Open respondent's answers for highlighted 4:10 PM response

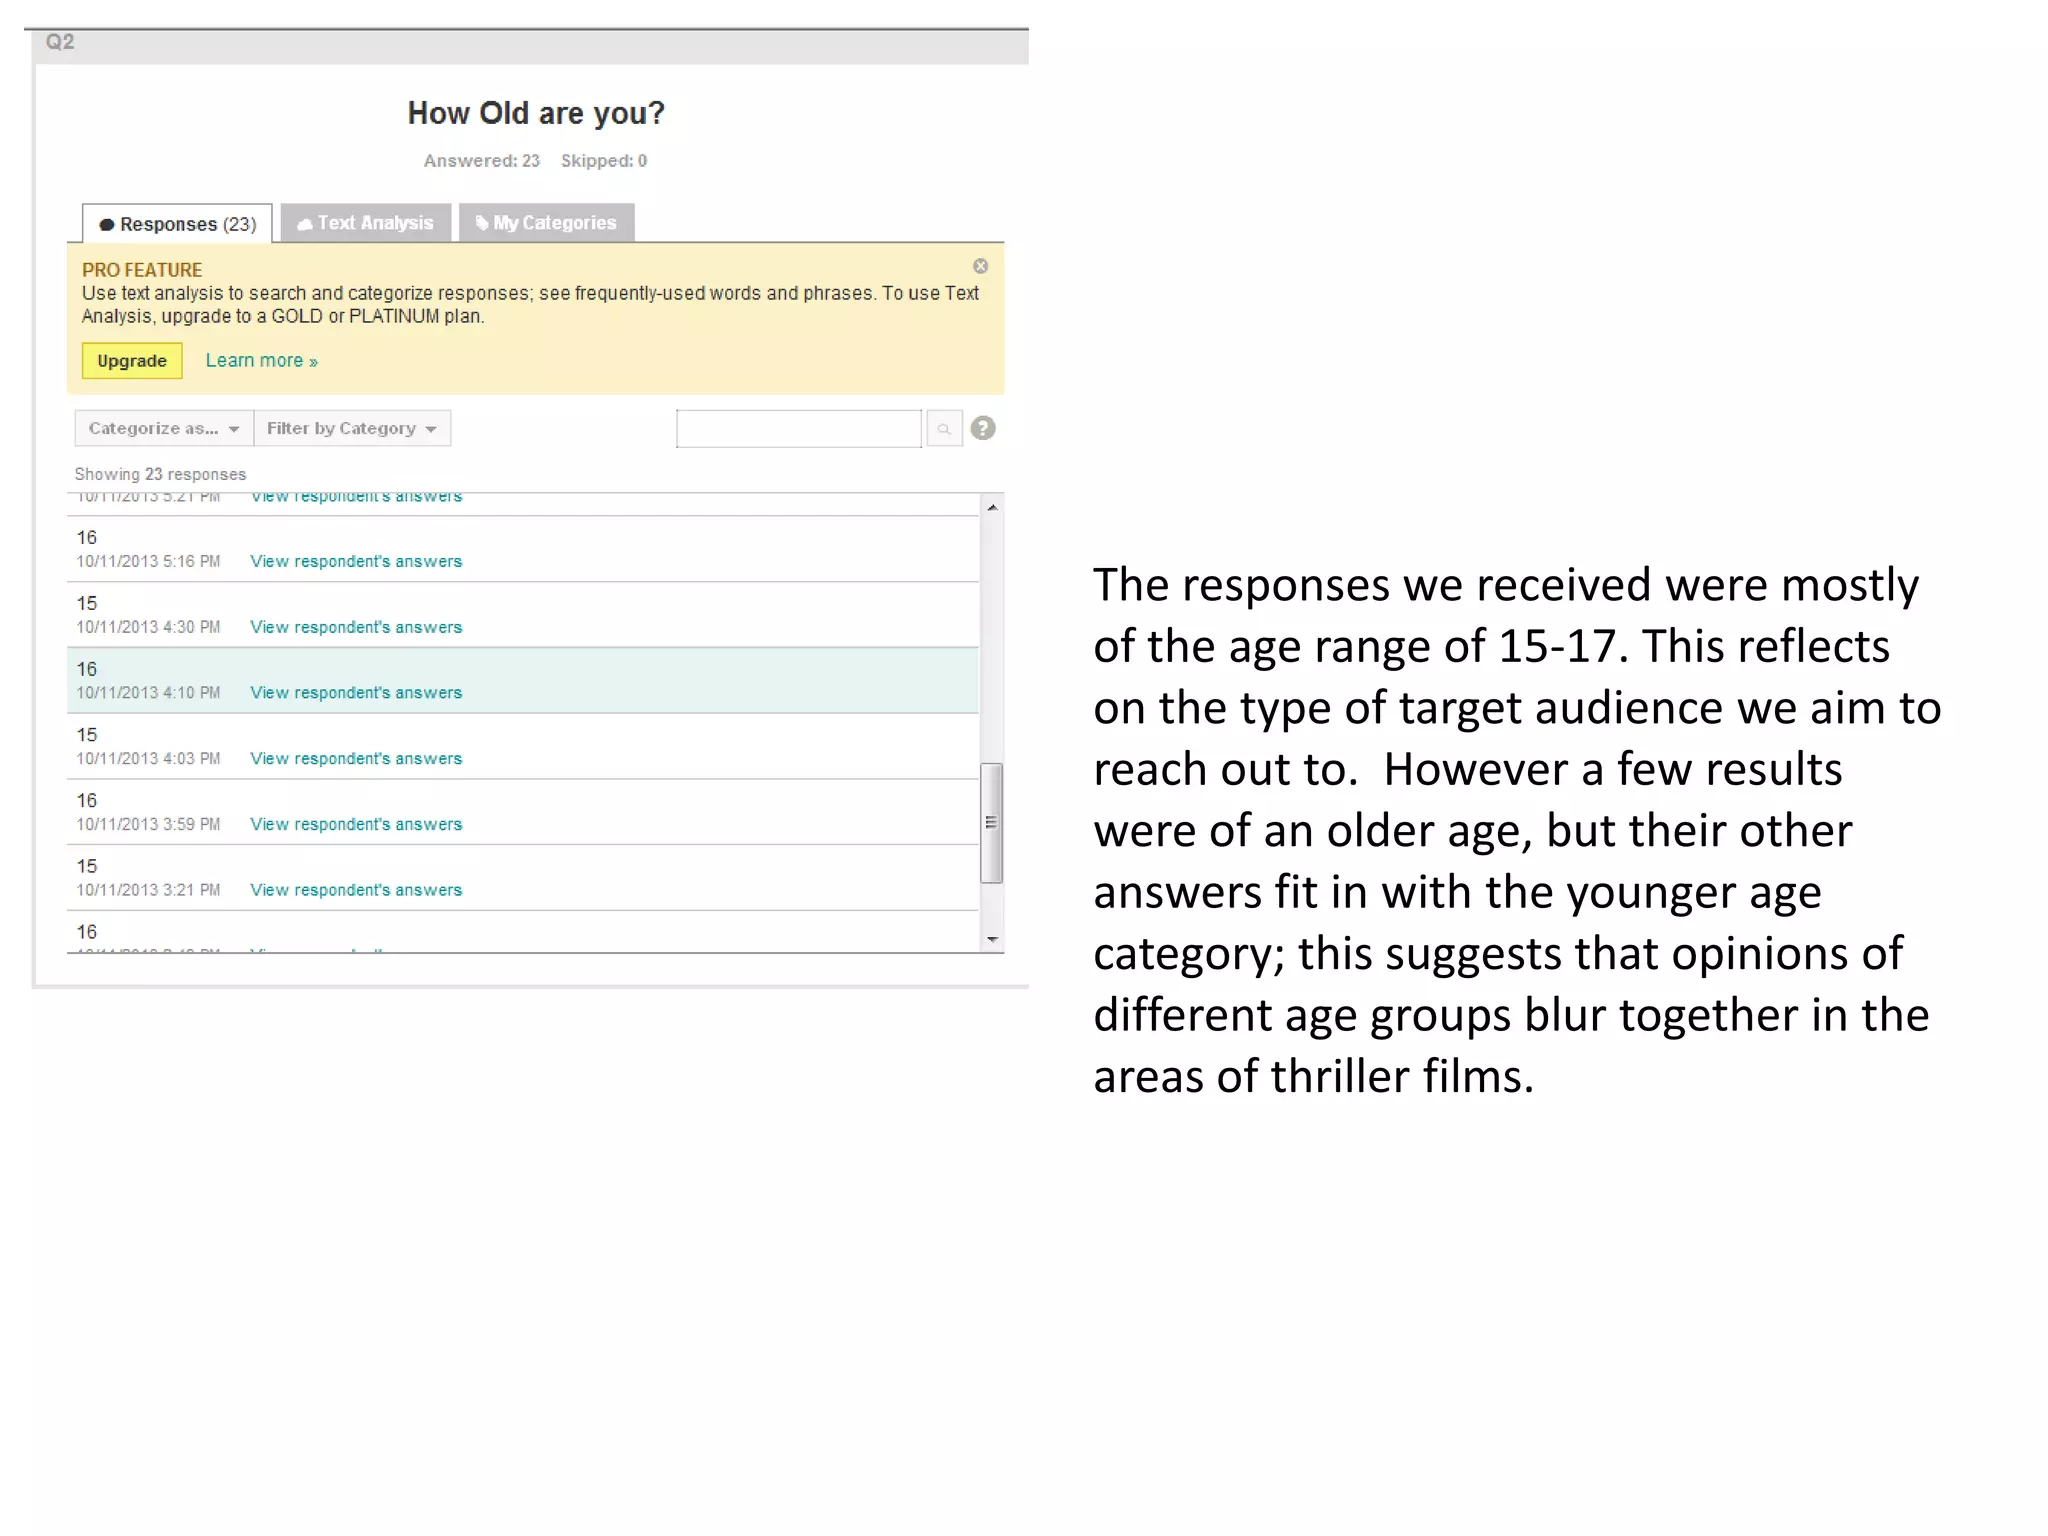[x=356, y=693]
